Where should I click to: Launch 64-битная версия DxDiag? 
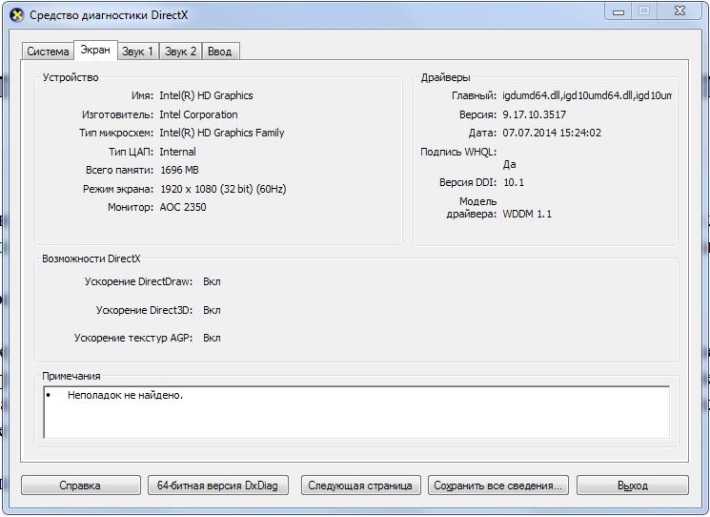(217, 485)
